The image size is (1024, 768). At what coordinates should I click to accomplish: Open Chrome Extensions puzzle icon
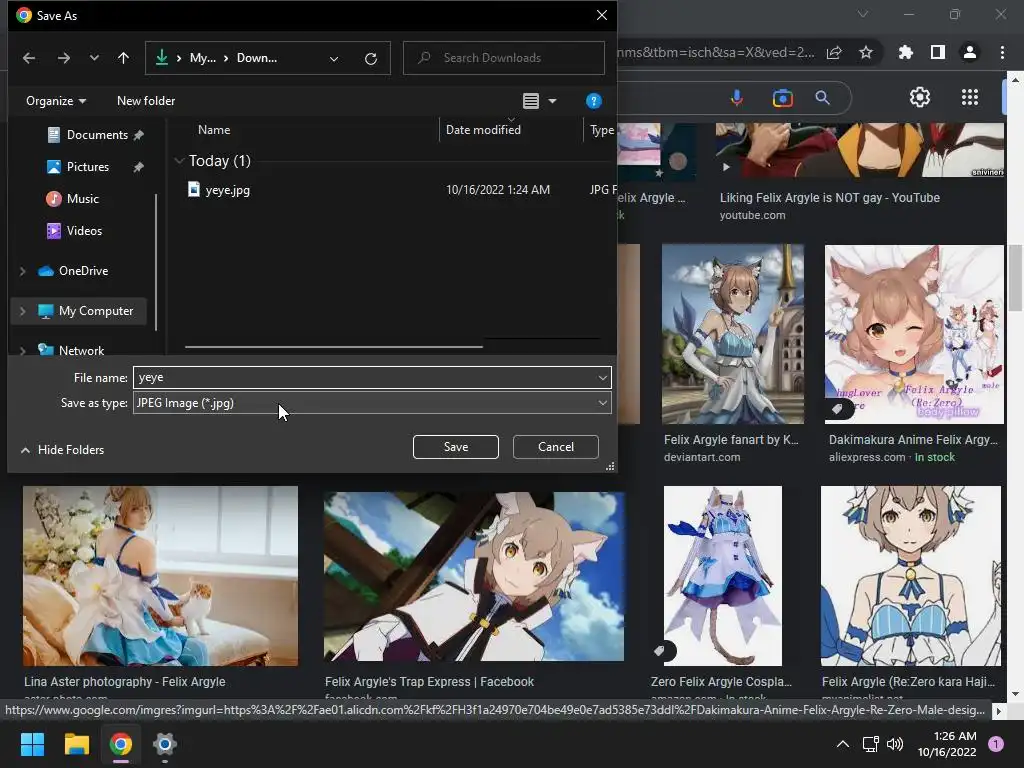[906, 52]
